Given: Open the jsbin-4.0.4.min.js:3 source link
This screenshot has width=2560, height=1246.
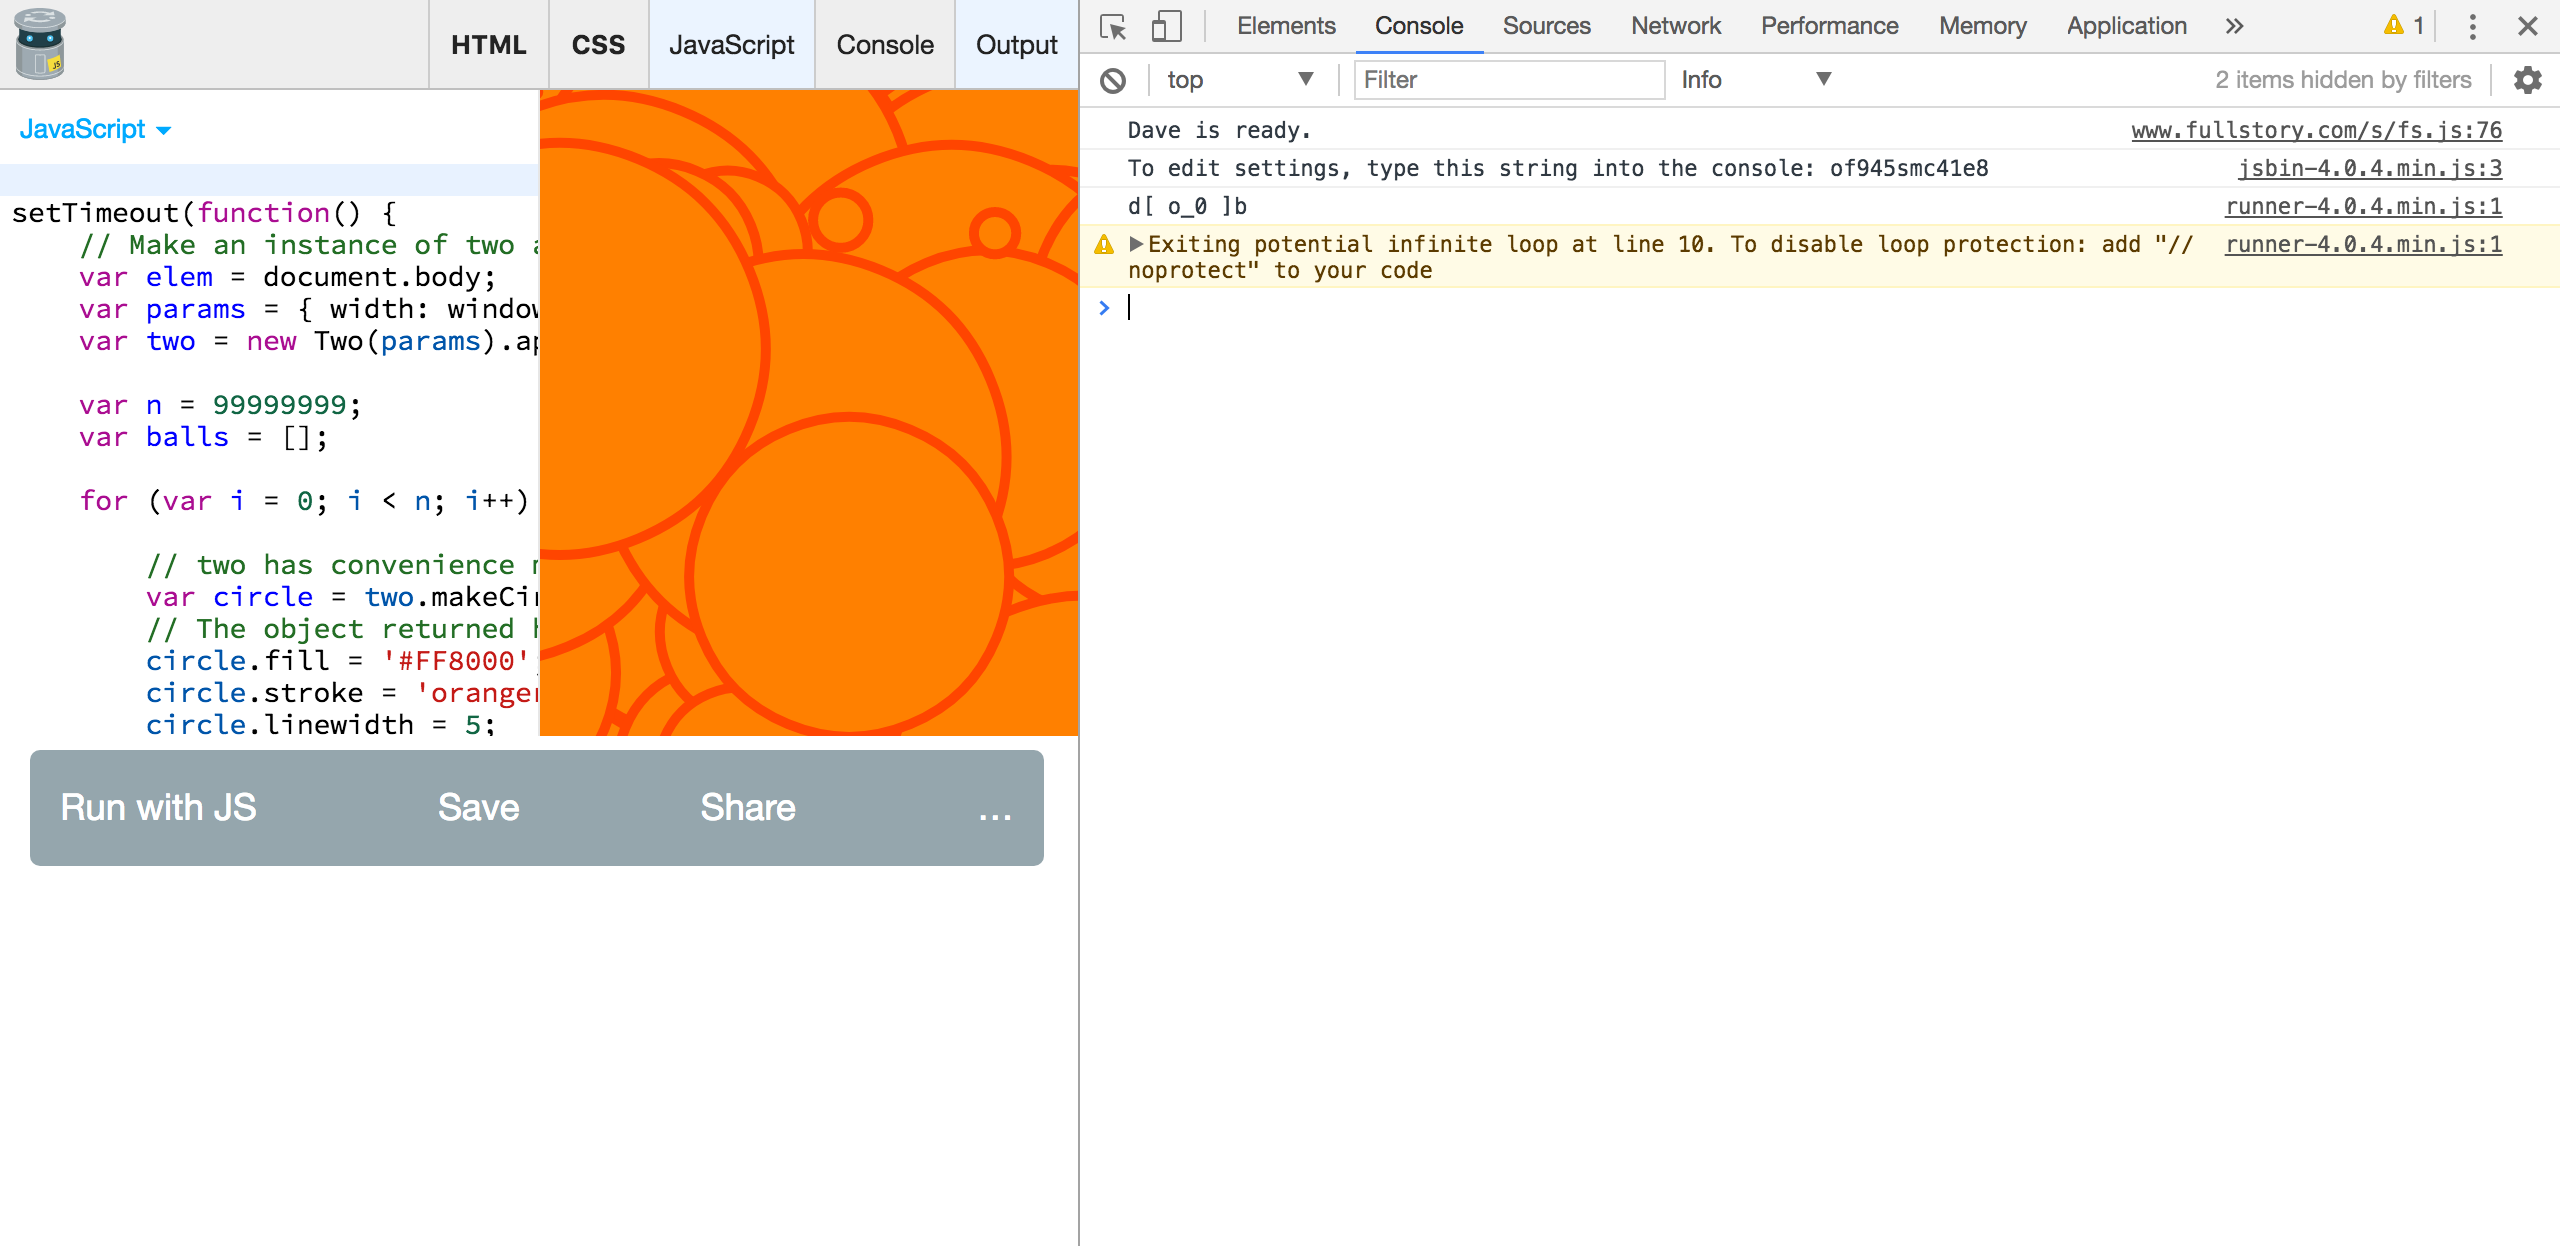Looking at the screenshot, I should click(x=2369, y=168).
